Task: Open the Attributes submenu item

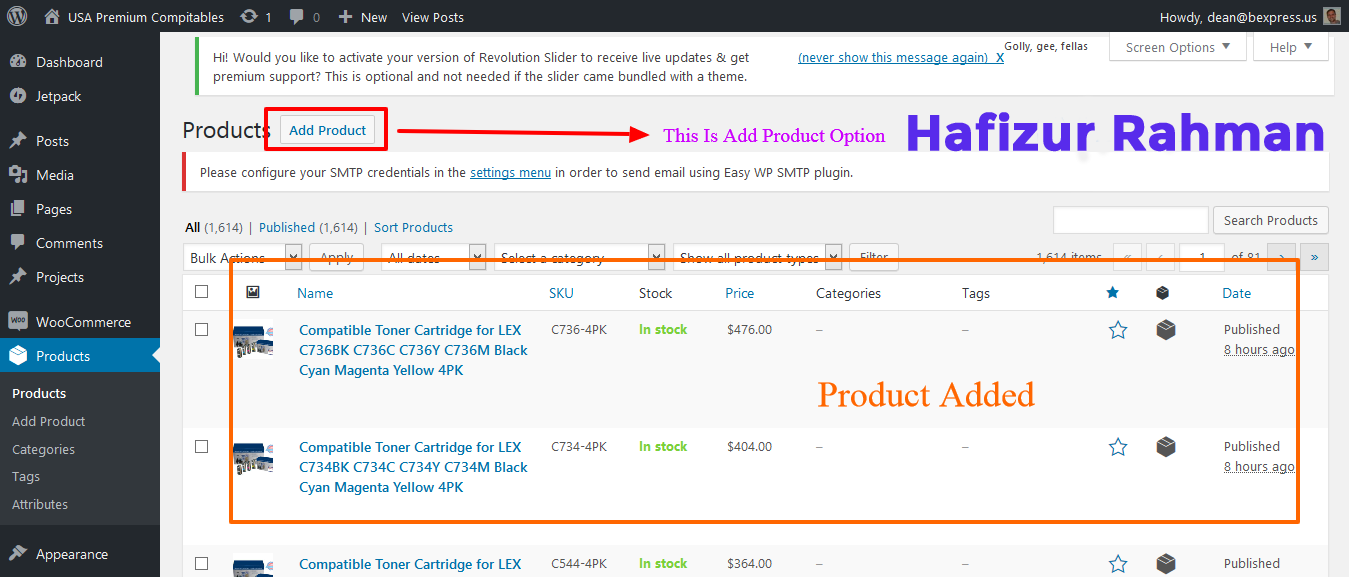Action: (x=40, y=504)
